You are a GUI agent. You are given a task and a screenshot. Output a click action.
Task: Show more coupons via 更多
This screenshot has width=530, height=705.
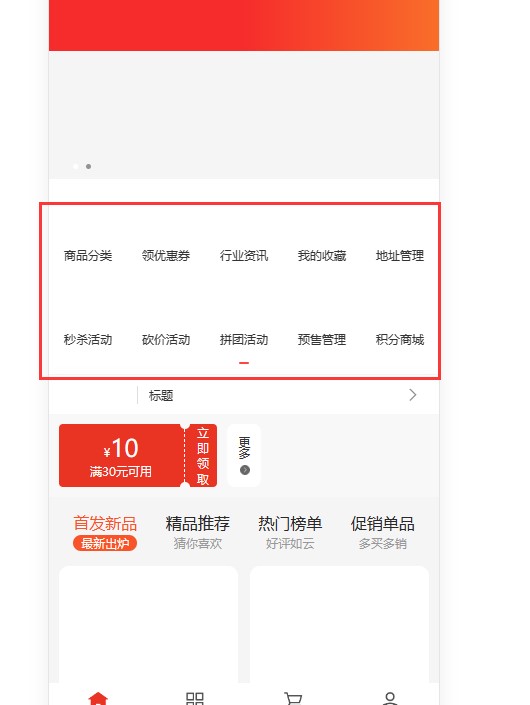[x=244, y=456]
